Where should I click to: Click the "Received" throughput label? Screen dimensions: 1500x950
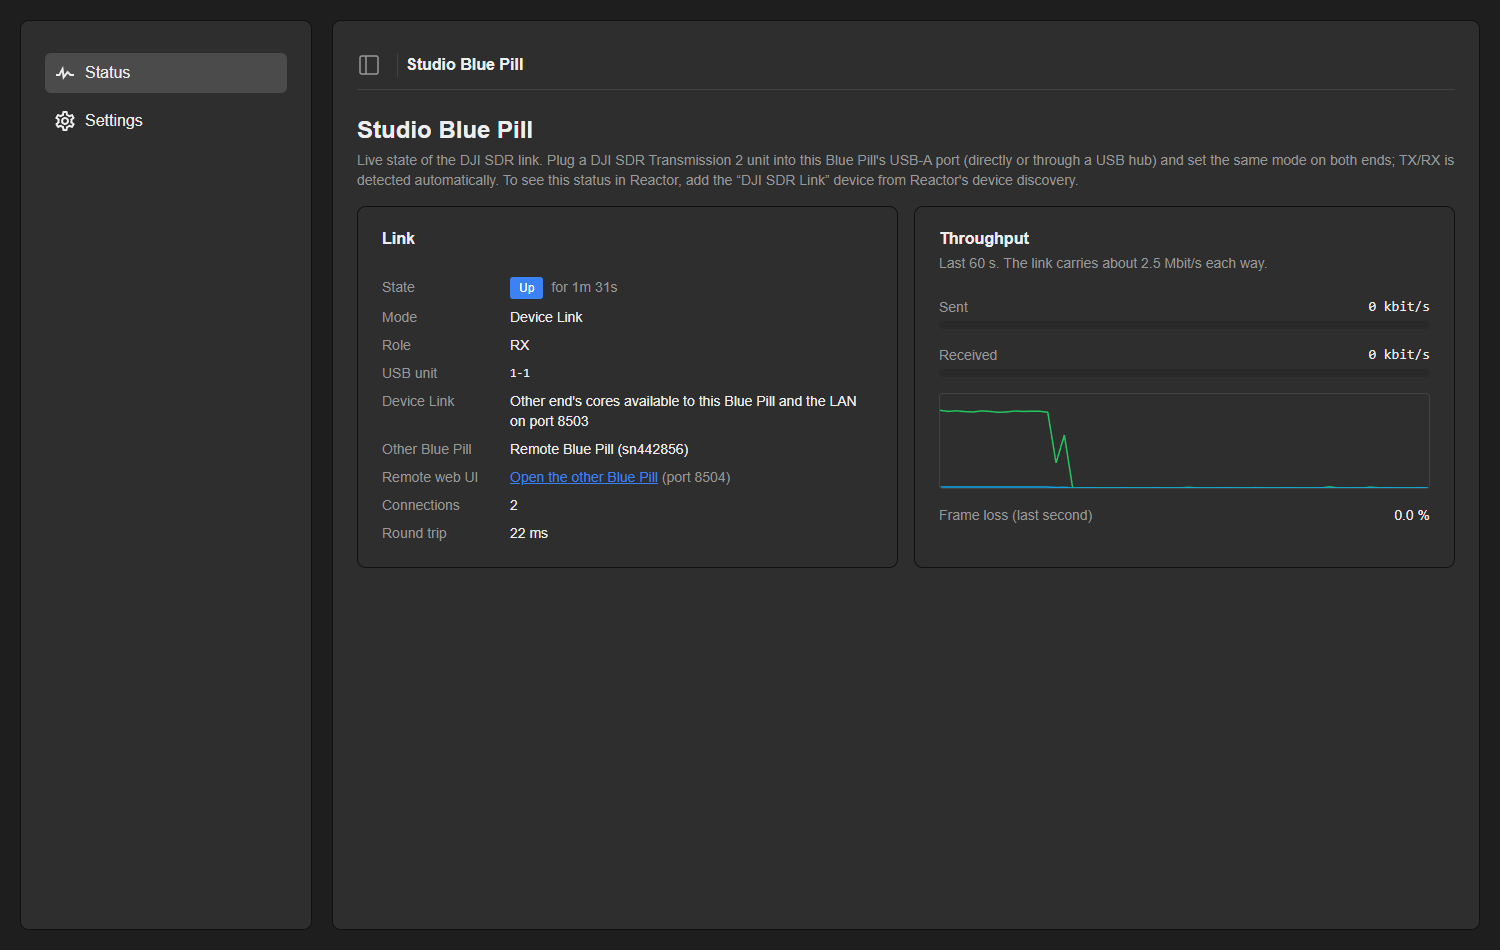(968, 355)
